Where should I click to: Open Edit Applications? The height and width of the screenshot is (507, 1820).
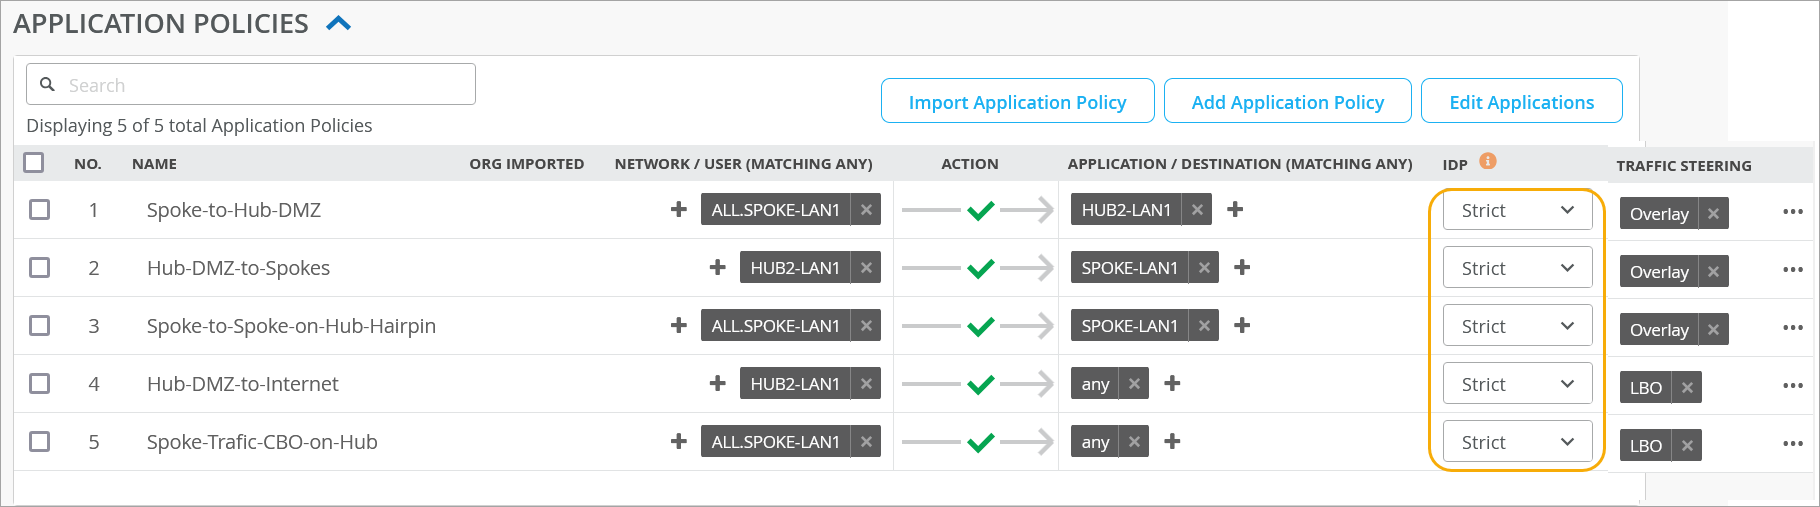[x=1521, y=102]
